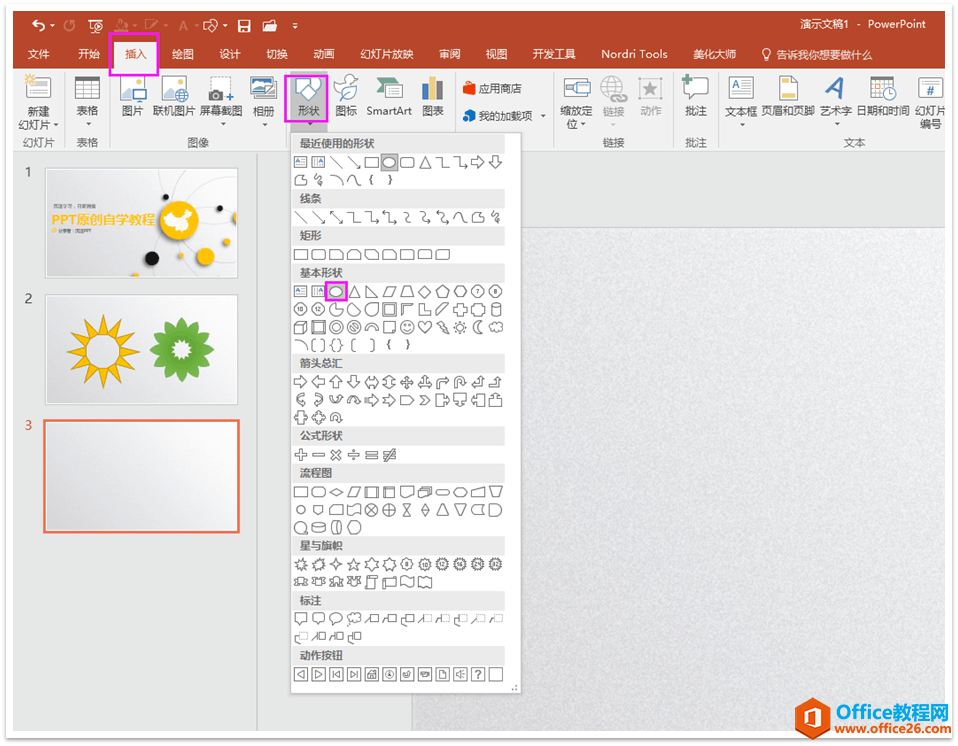Select slide 1 thumbnail PPT原创自学教程
The image size is (958, 746).
tap(142, 223)
